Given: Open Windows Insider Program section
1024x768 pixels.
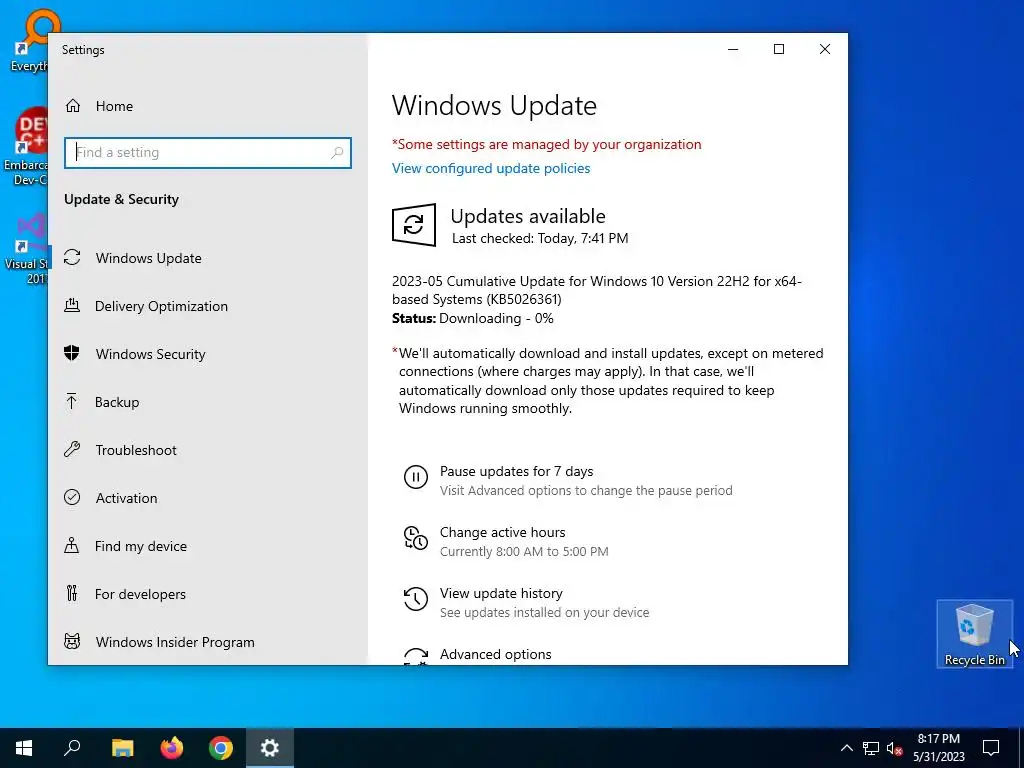Looking at the screenshot, I should point(208,642).
